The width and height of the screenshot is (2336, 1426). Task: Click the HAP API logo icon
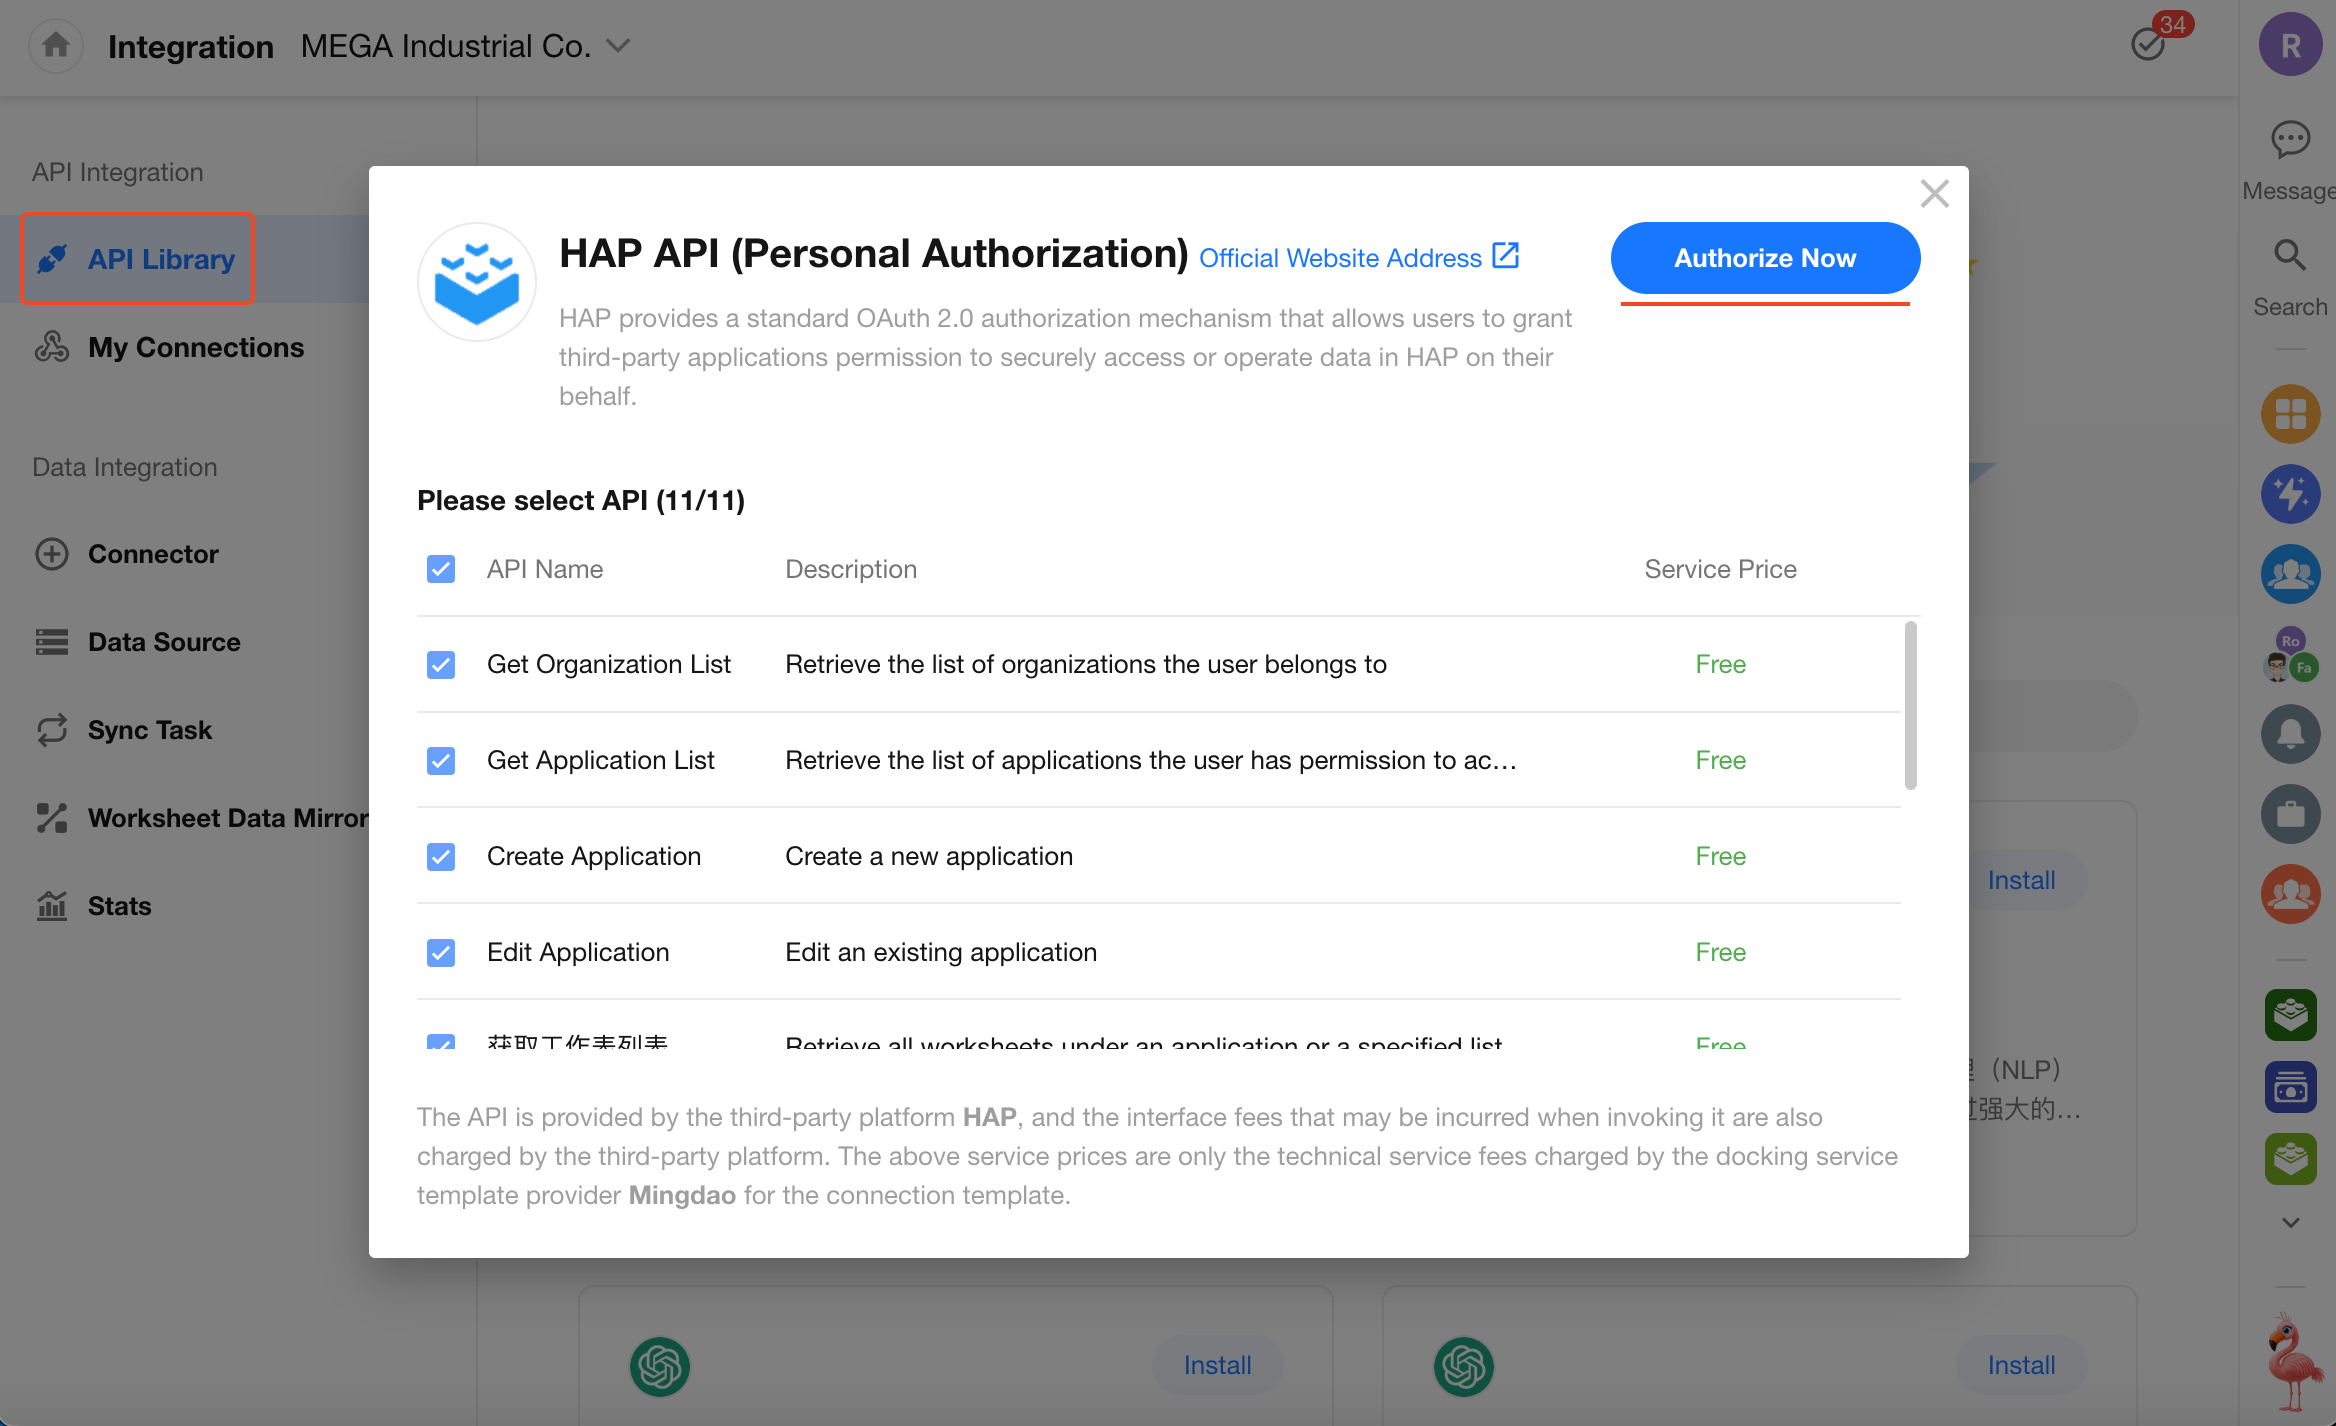(x=477, y=283)
